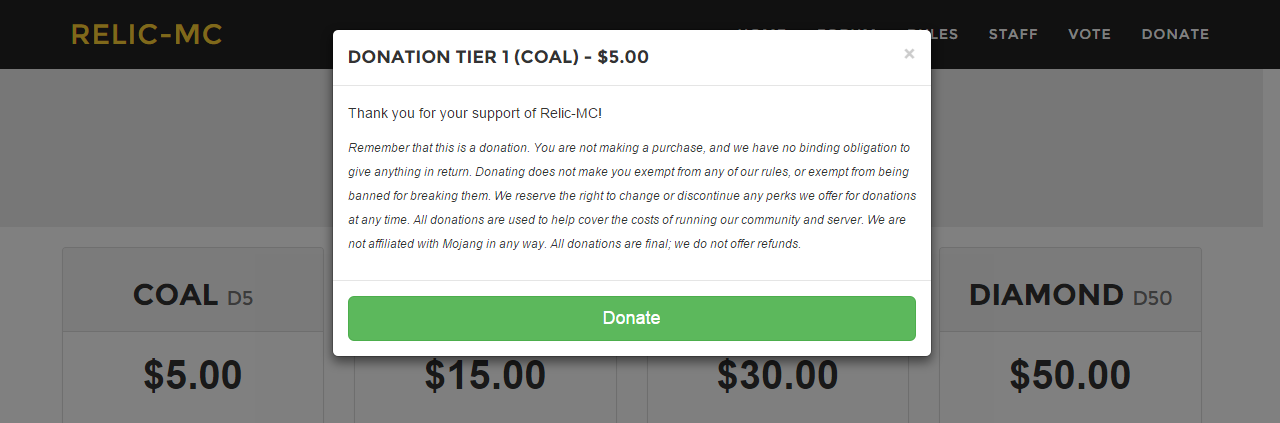This screenshot has height=423, width=1280.
Task: Click the Donation Tier 1 dialog title
Action: [498, 57]
